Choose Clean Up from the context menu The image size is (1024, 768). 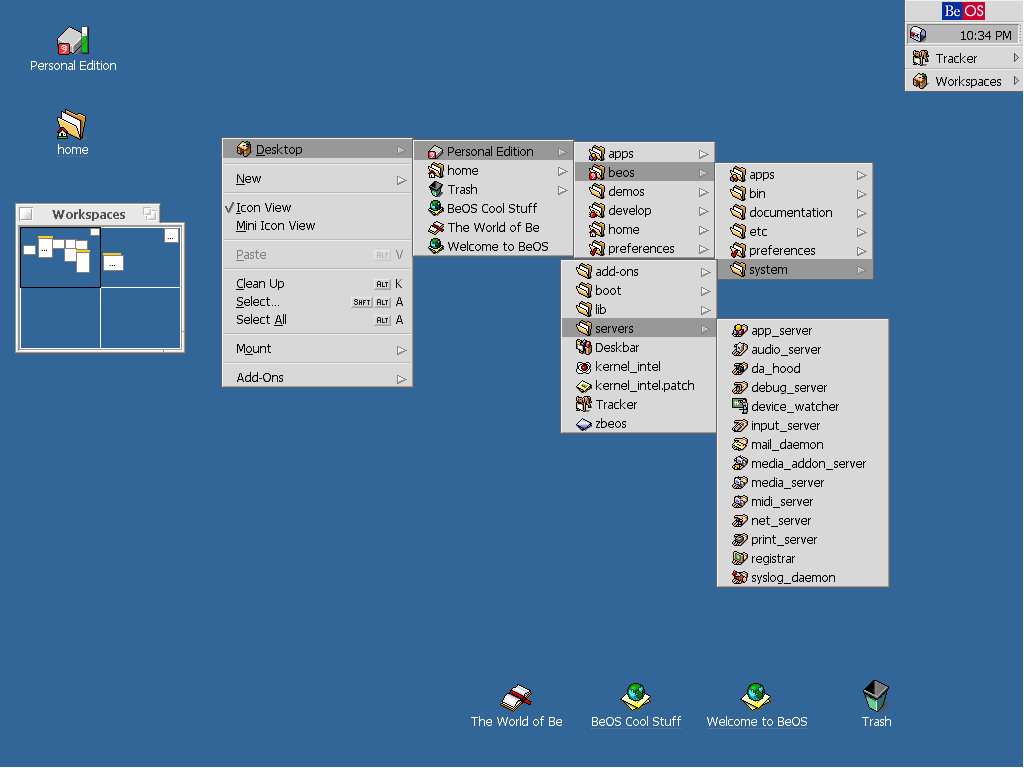coord(317,283)
